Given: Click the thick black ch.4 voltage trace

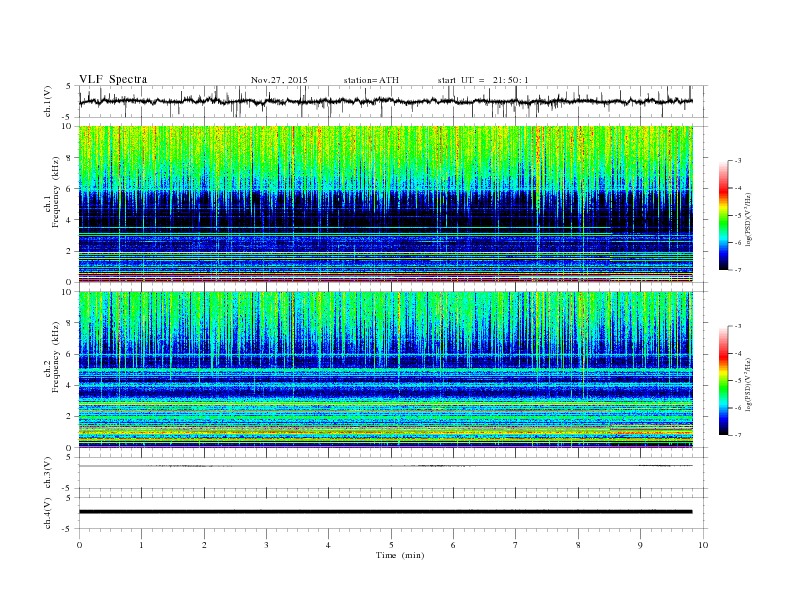Looking at the screenshot, I should click(x=386, y=512).
